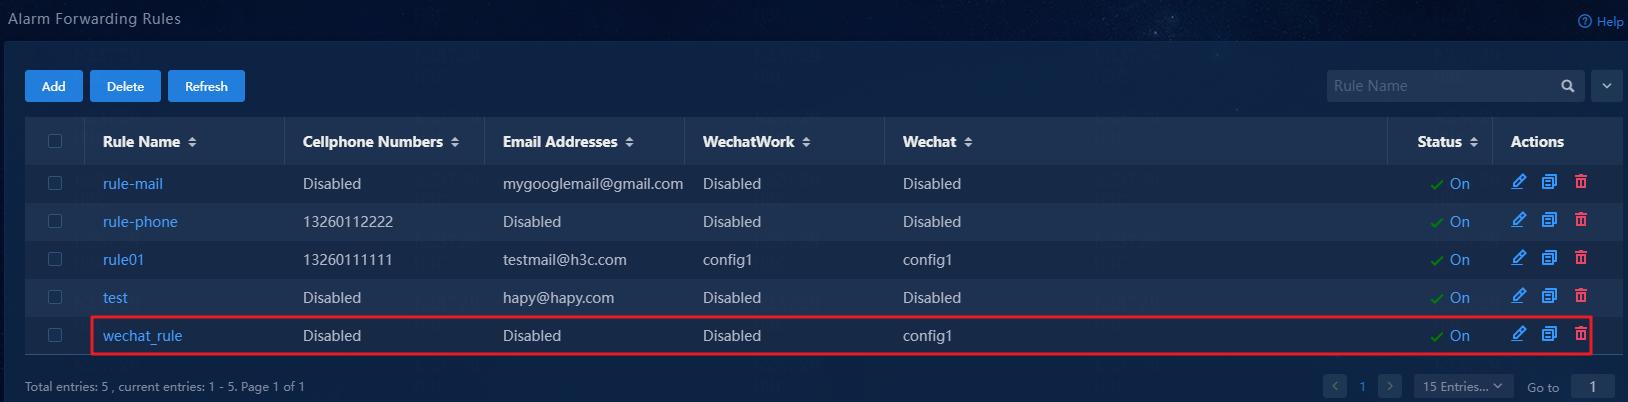This screenshot has width=1628, height=402.
Task: Select hapy@hapy.com email cell
Action: pyautogui.click(x=558, y=298)
